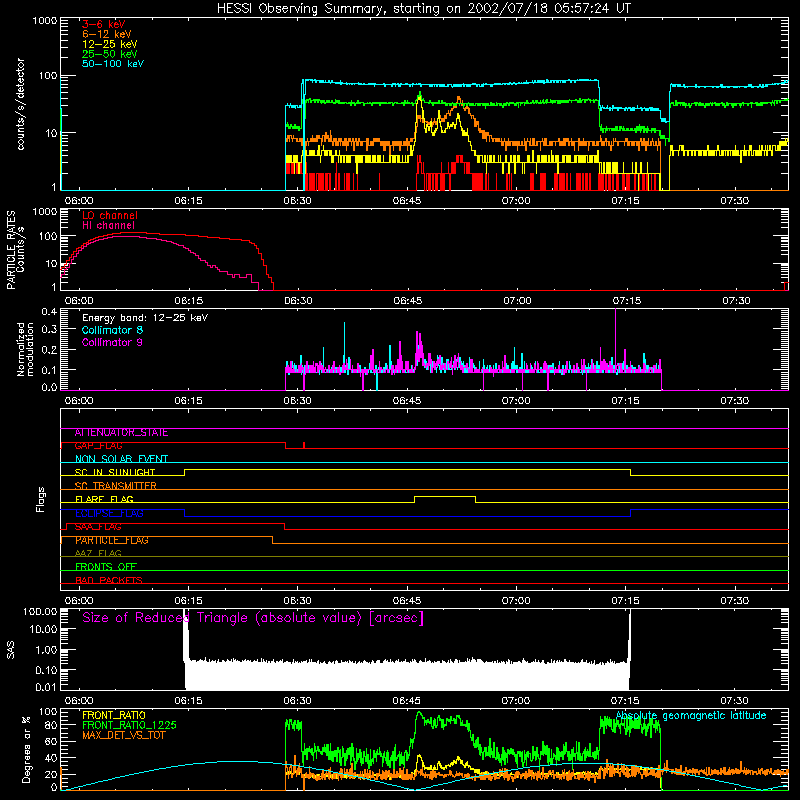Select the red 3-6 keV legend entry
This screenshot has width=800, height=800.
pyautogui.click(x=104, y=24)
